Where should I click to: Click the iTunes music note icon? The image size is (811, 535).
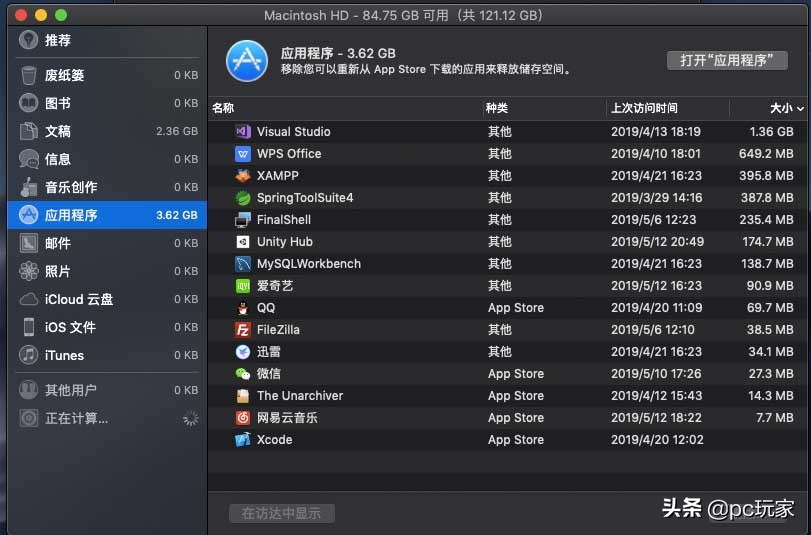click(28, 355)
